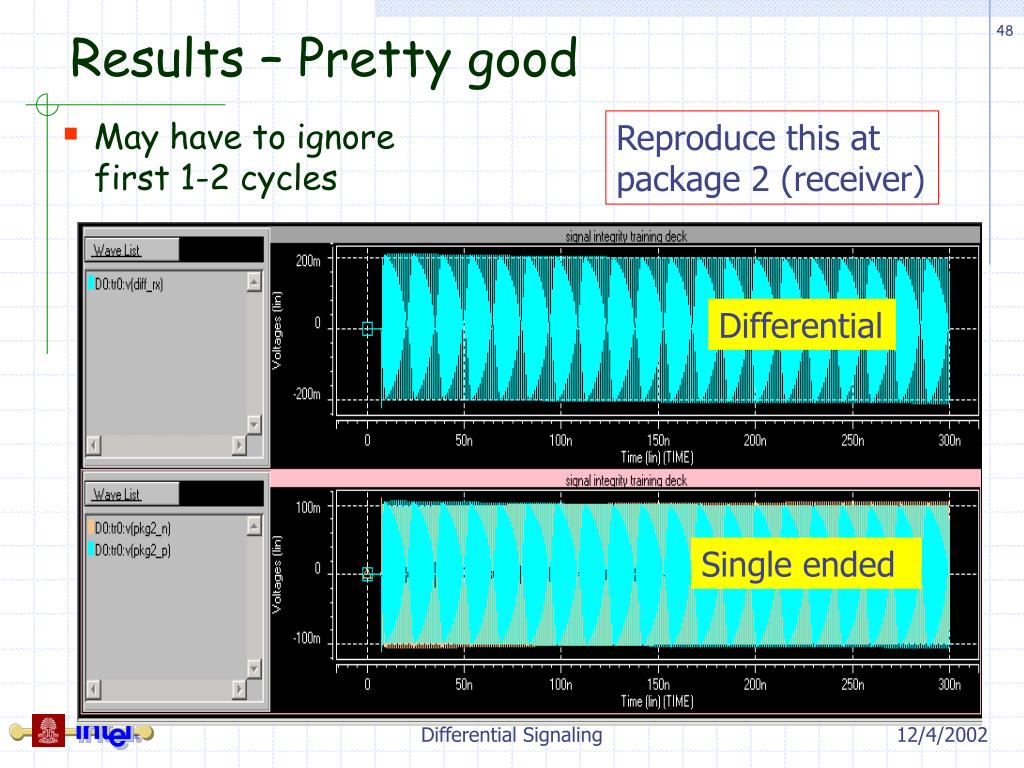Click the cursor marker on differential plot
The image size is (1024, 768).
pos(367,329)
